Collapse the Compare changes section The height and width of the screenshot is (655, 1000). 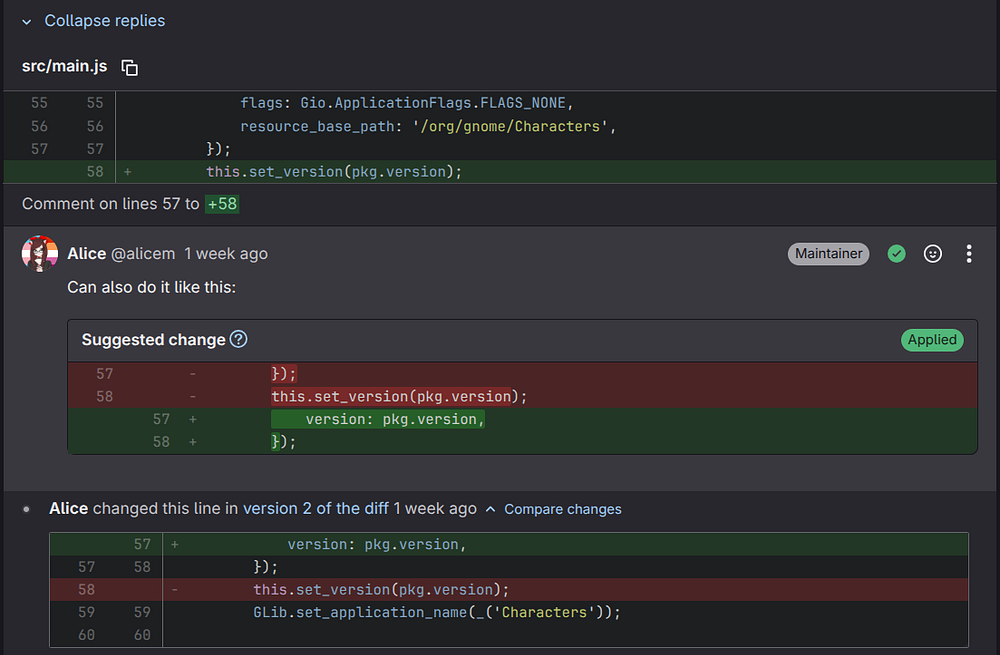coord(554,509)
